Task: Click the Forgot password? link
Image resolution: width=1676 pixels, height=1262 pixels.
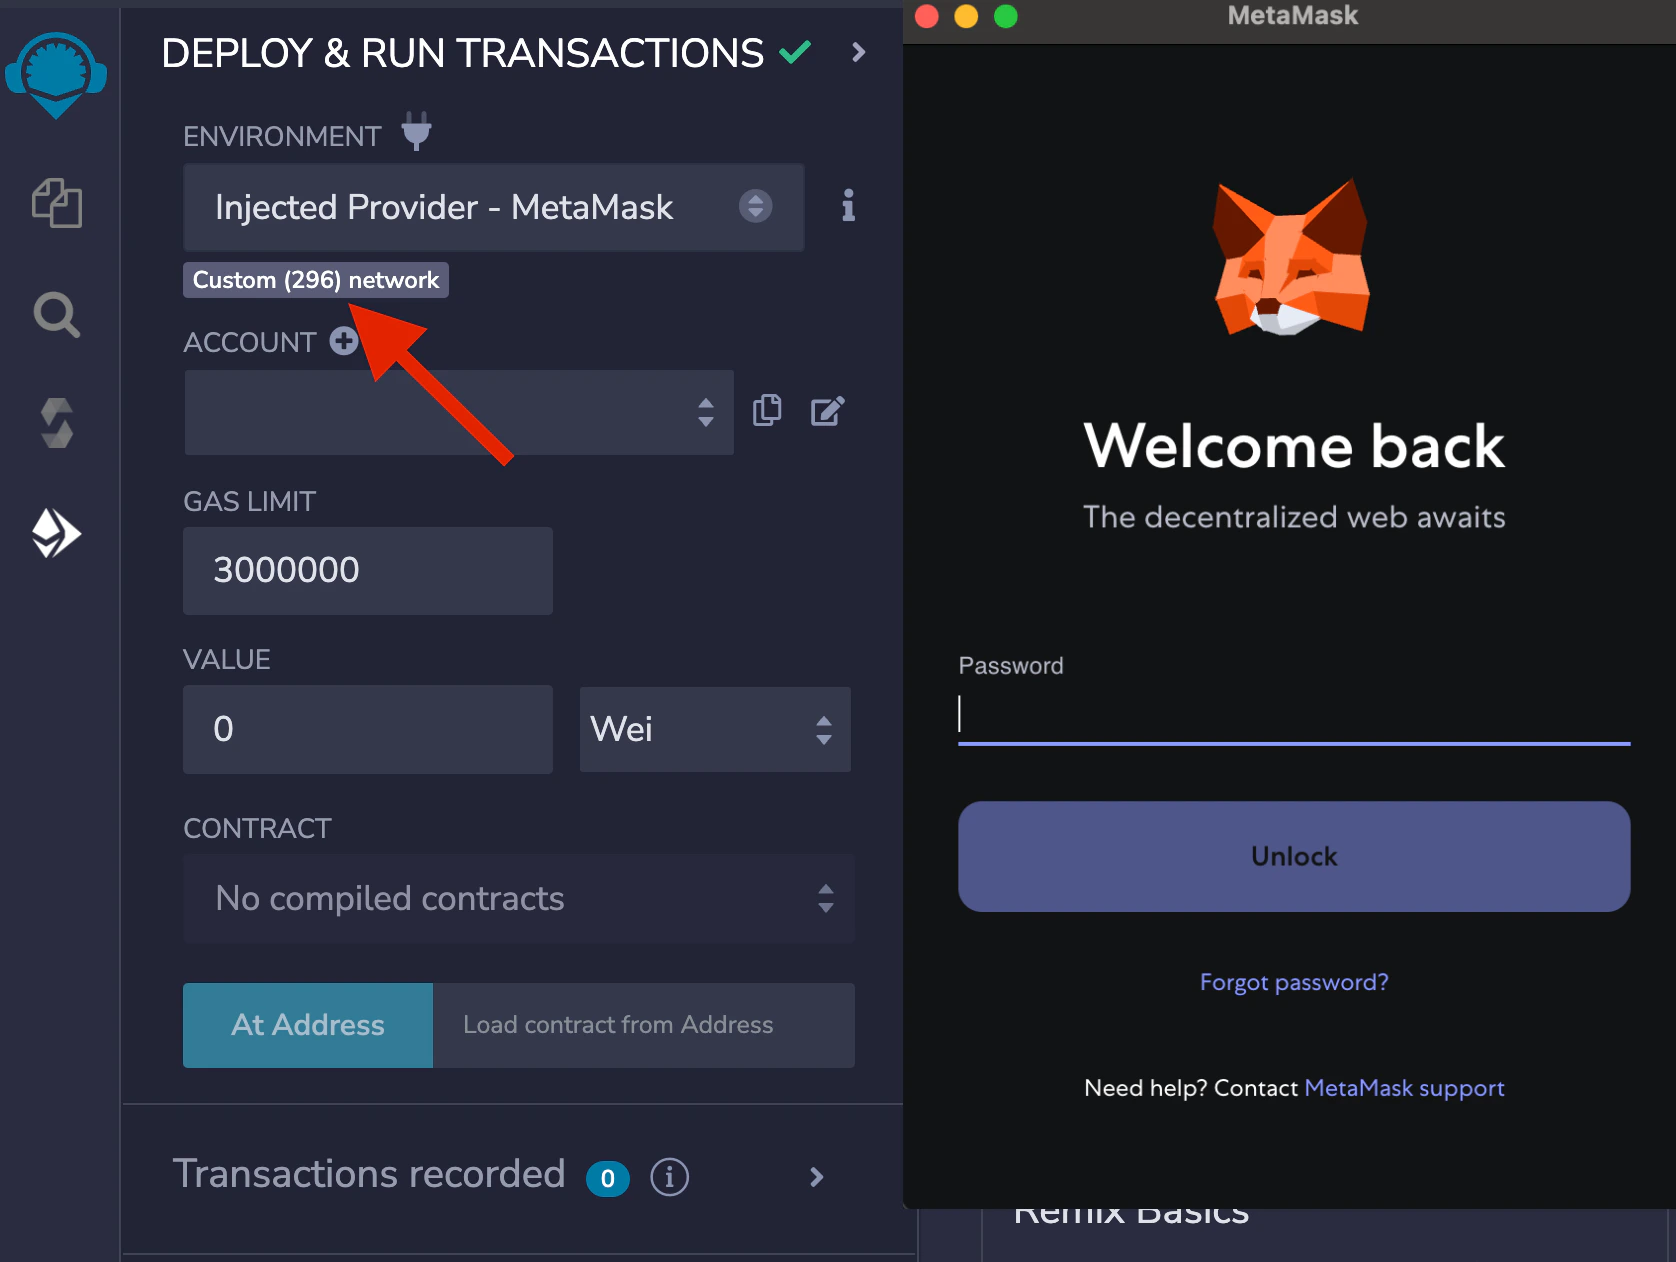Action: coord(1294,982)
